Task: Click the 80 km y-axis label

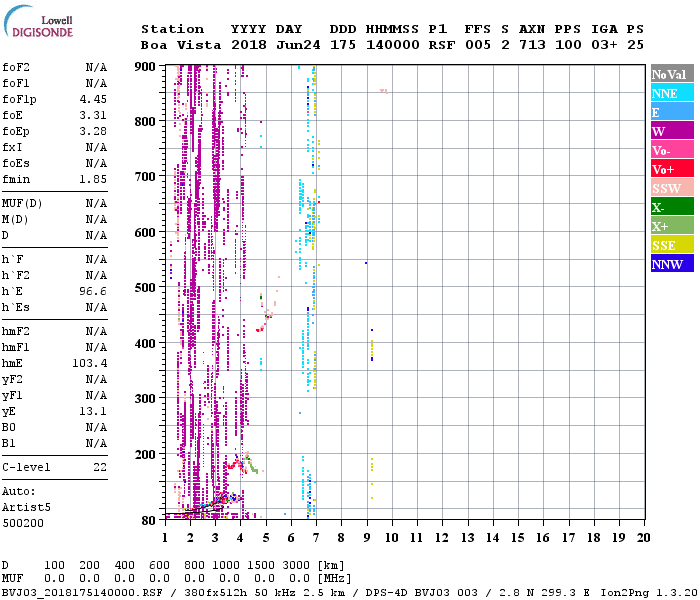Action: click(x=148, y=521)
